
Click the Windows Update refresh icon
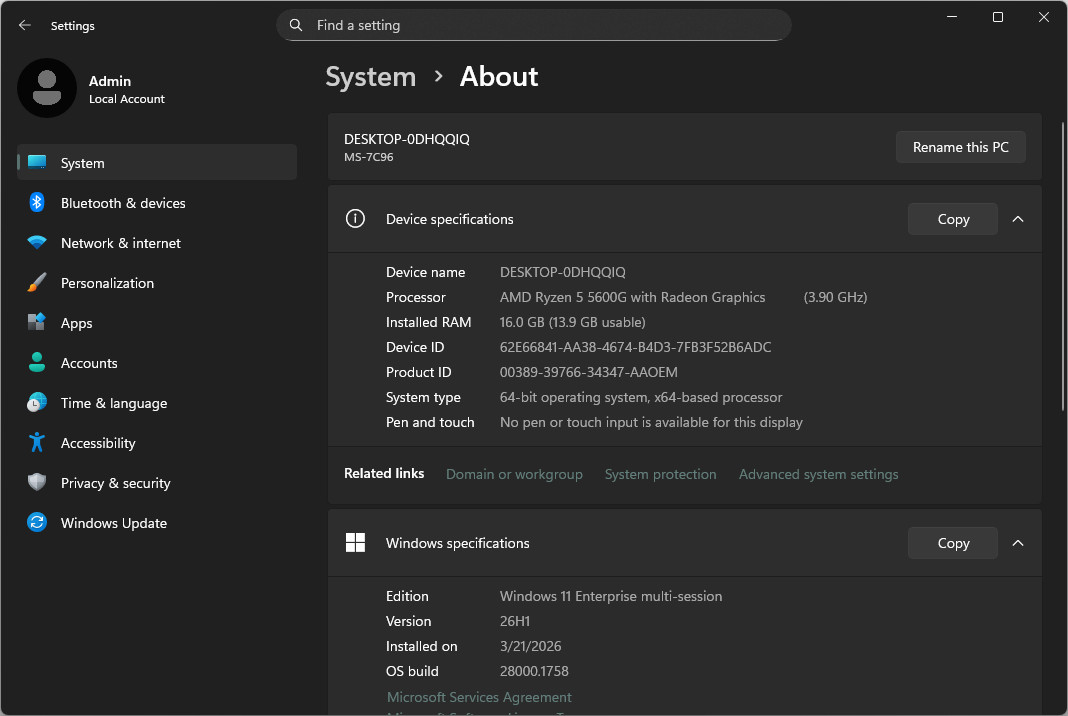37,523
